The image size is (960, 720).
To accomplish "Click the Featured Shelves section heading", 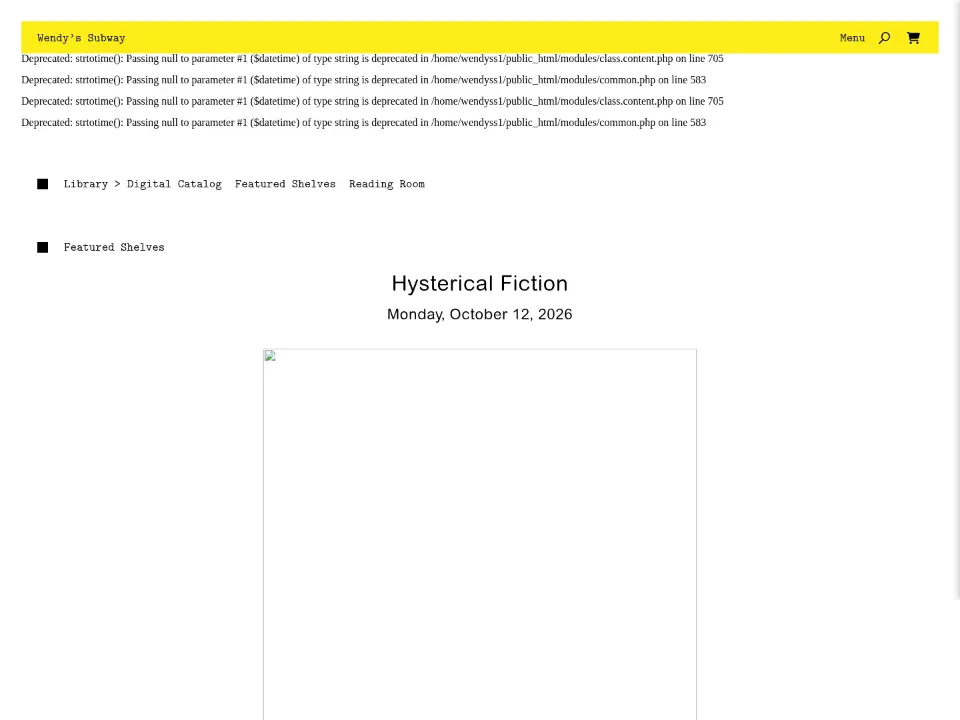I will coord(114,247).
